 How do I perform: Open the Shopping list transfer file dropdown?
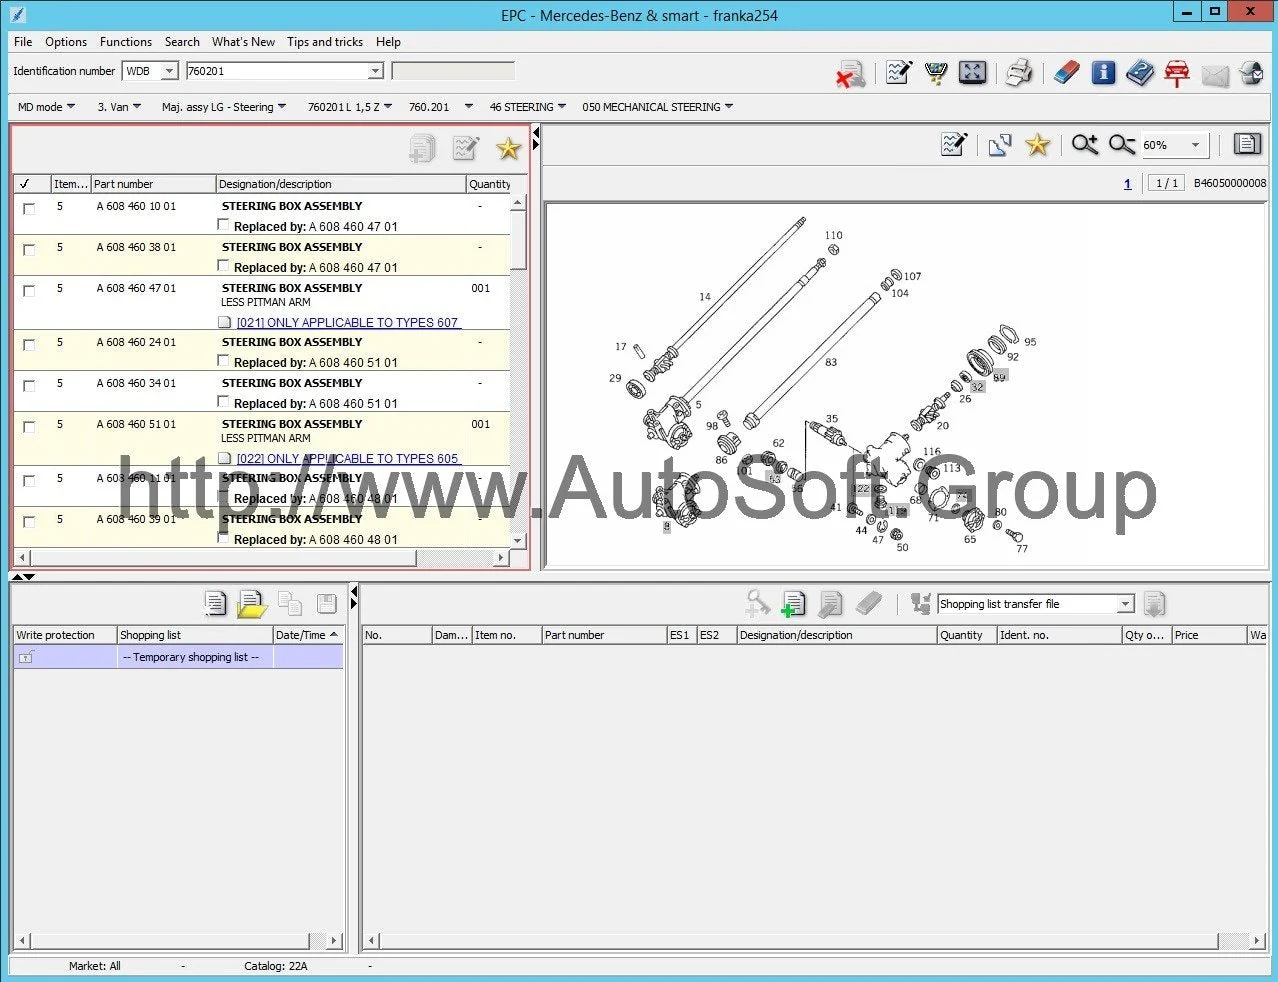click(x=1125, y=604)
